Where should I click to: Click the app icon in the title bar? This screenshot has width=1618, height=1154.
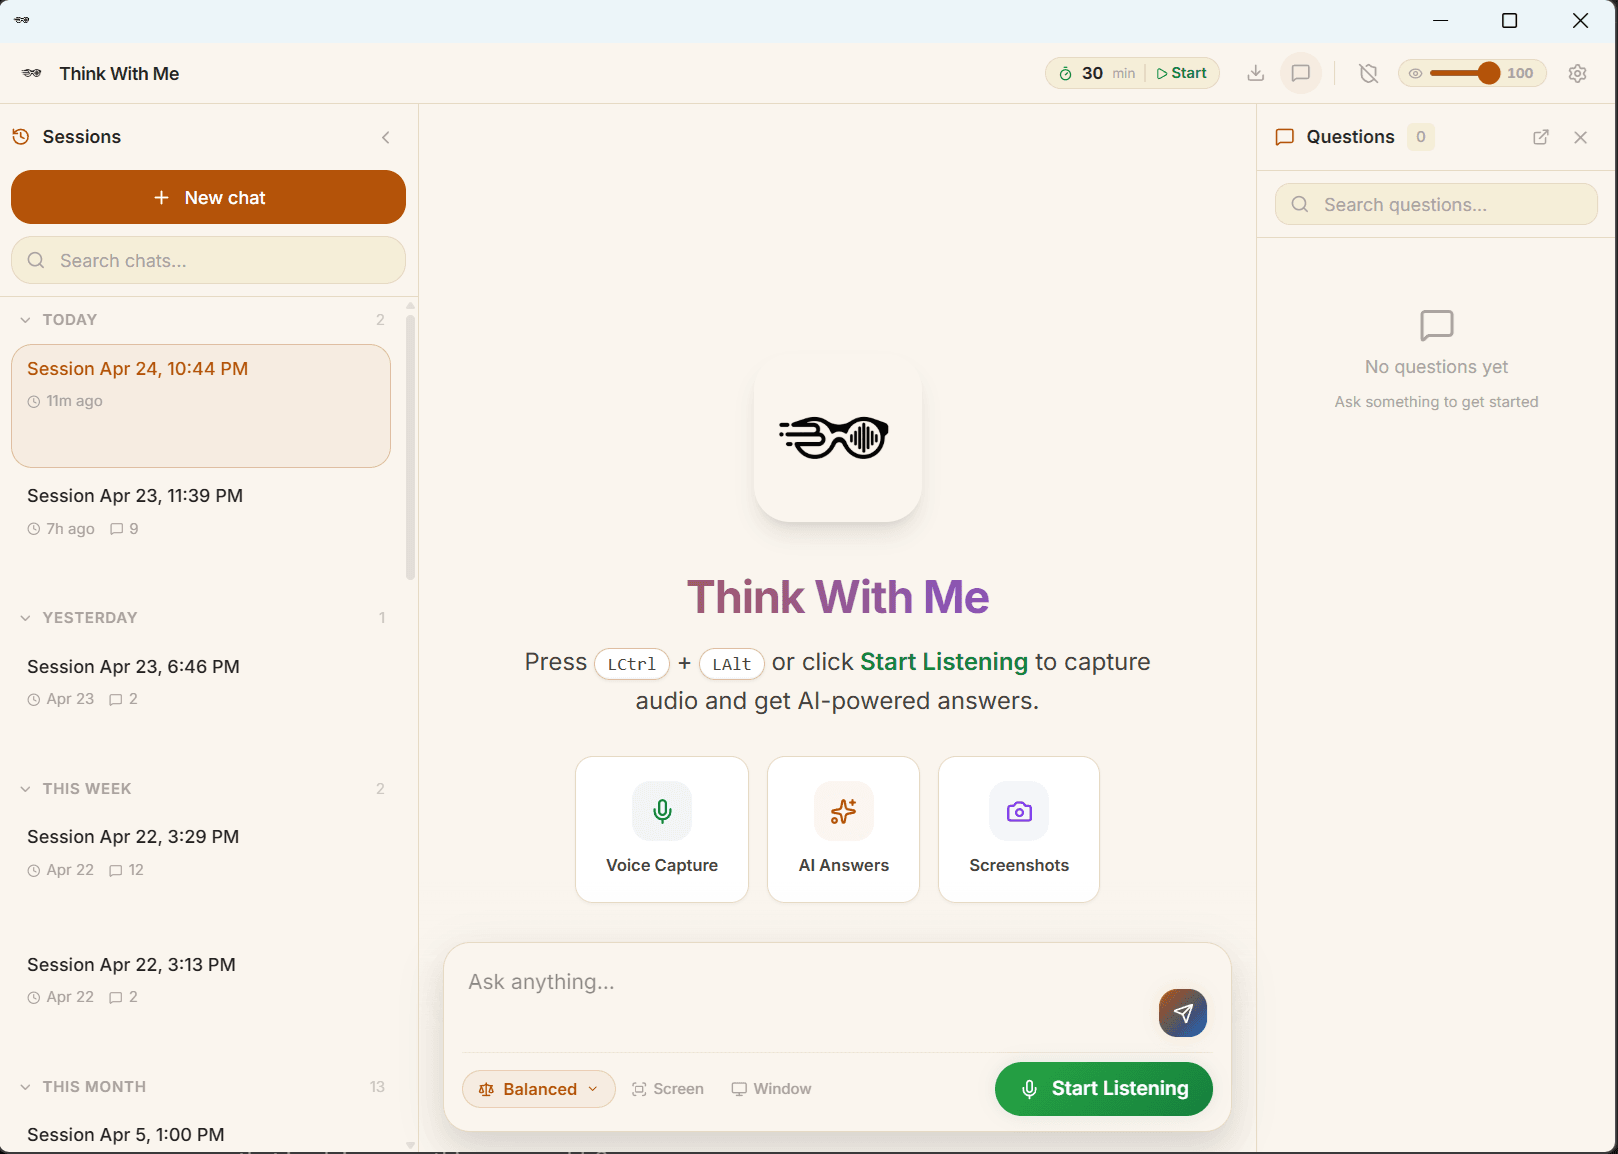point(22,20)
